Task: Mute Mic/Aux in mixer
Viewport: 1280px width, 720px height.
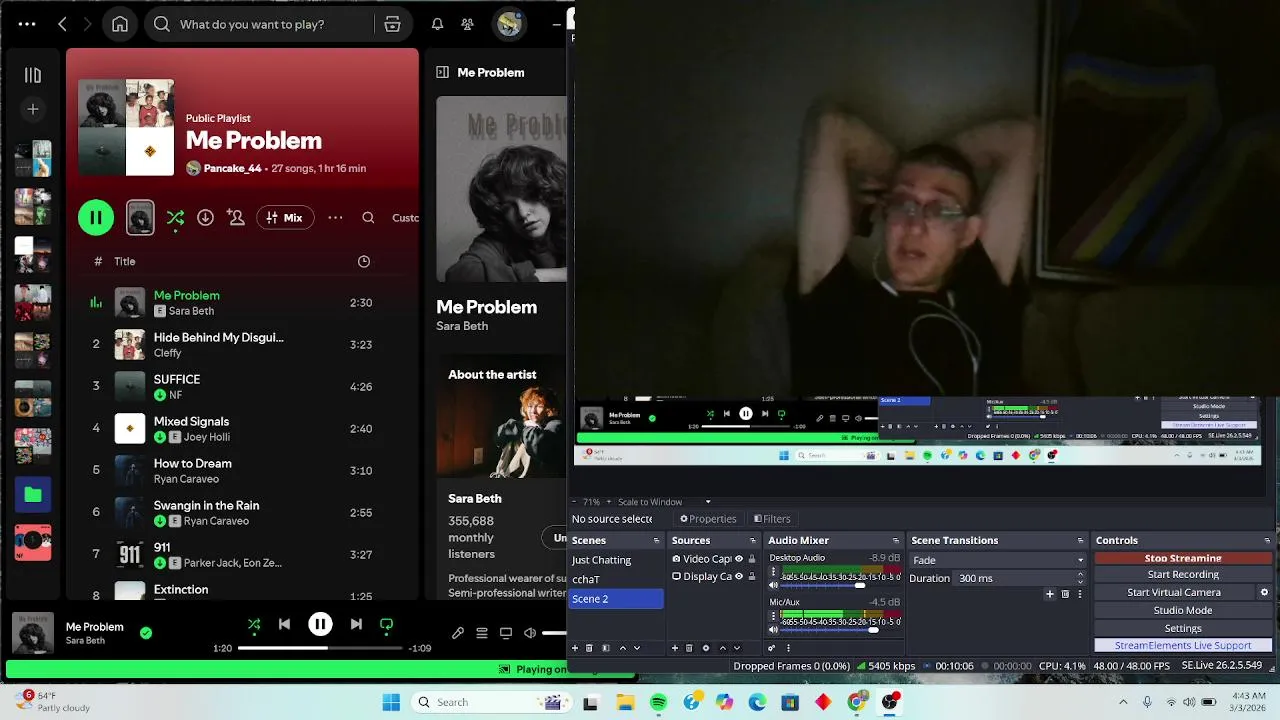Action: pyautogui.click(x=773, y=629)
